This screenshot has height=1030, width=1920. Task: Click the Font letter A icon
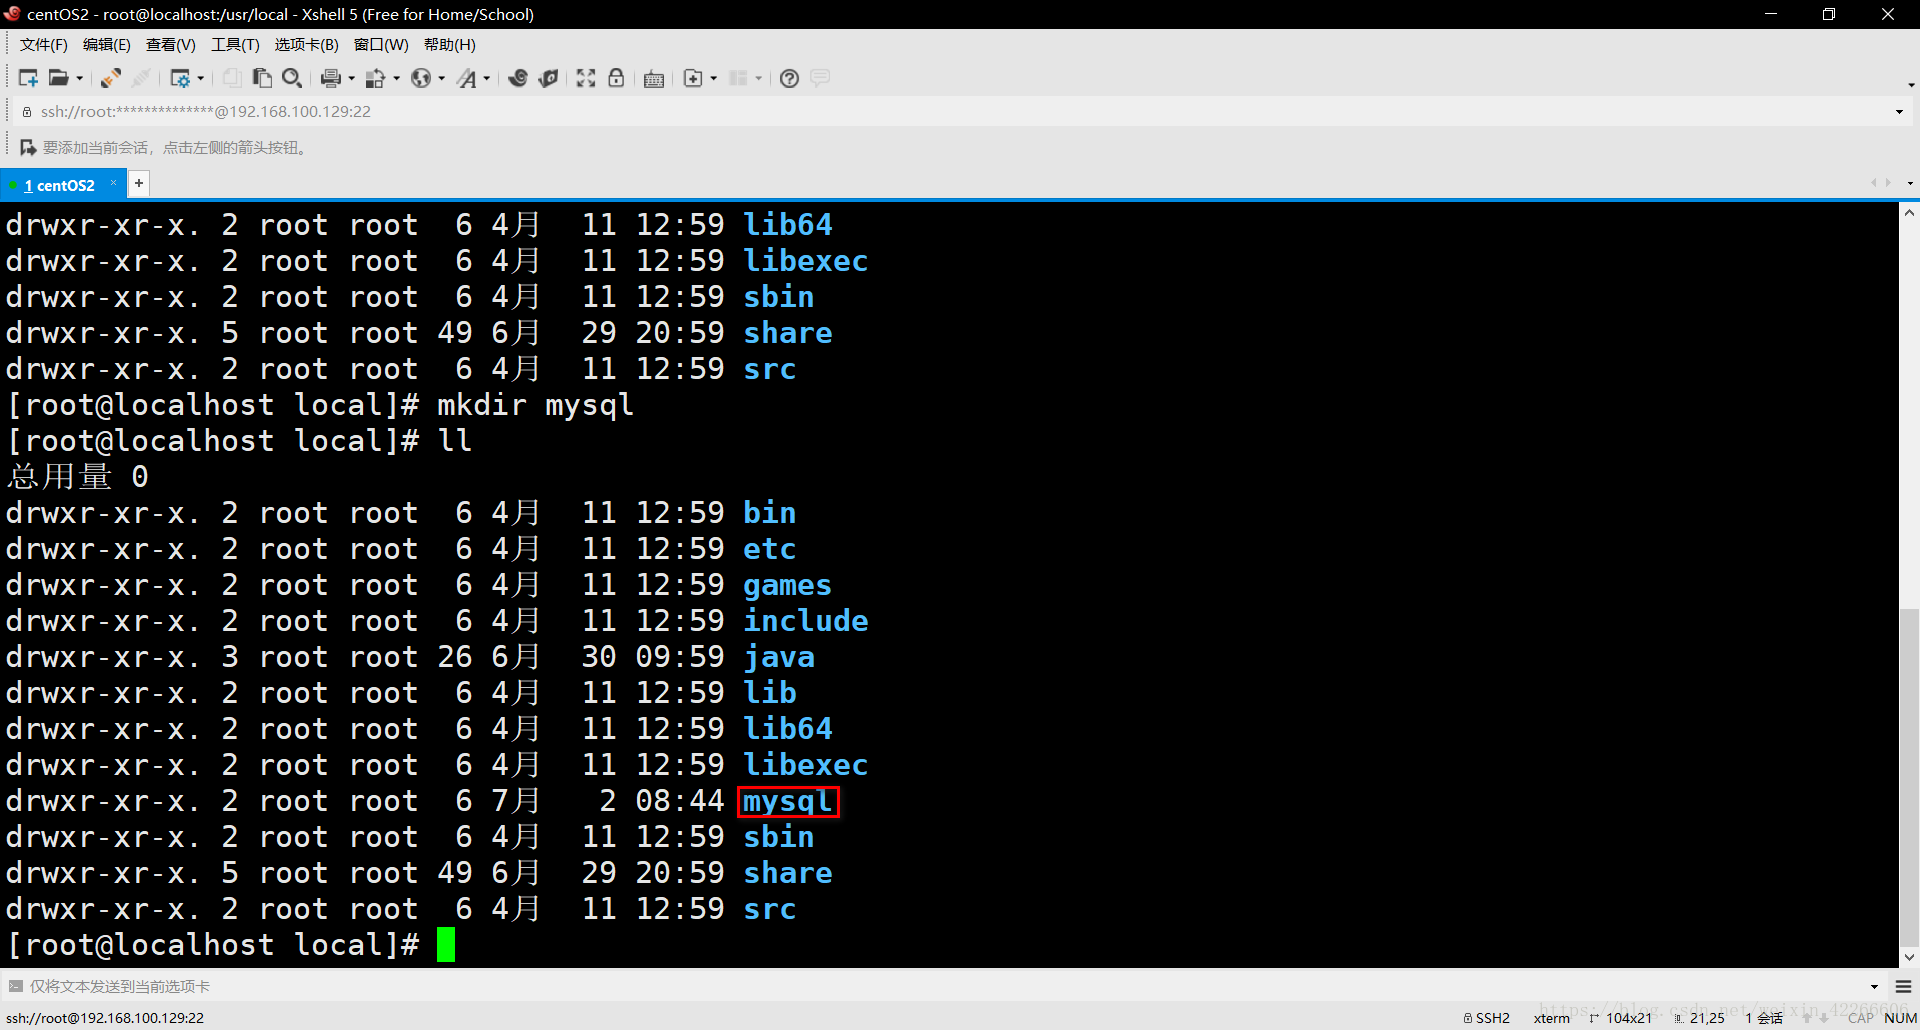point(467,78)
